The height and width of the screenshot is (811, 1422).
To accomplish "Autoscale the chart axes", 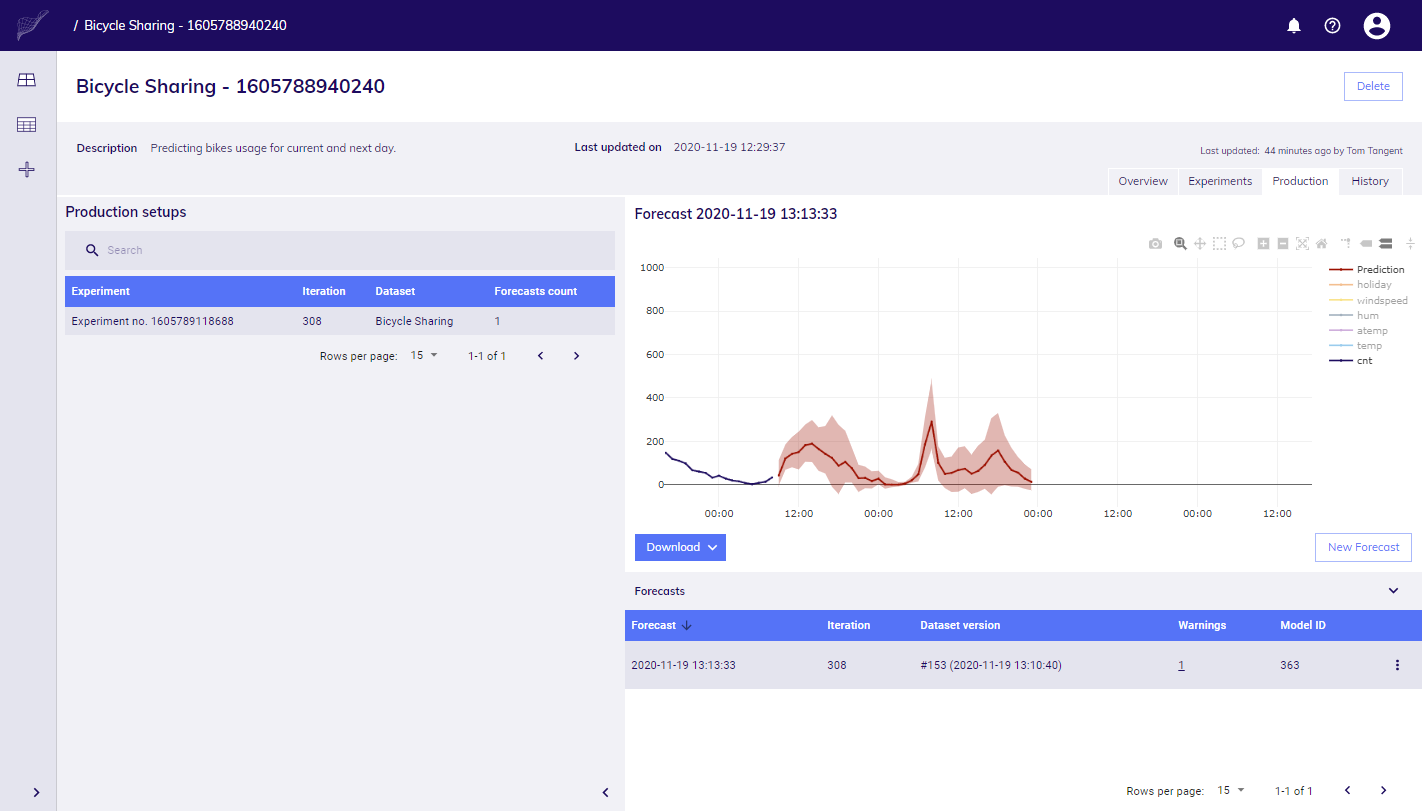I will pos(1302,243).
